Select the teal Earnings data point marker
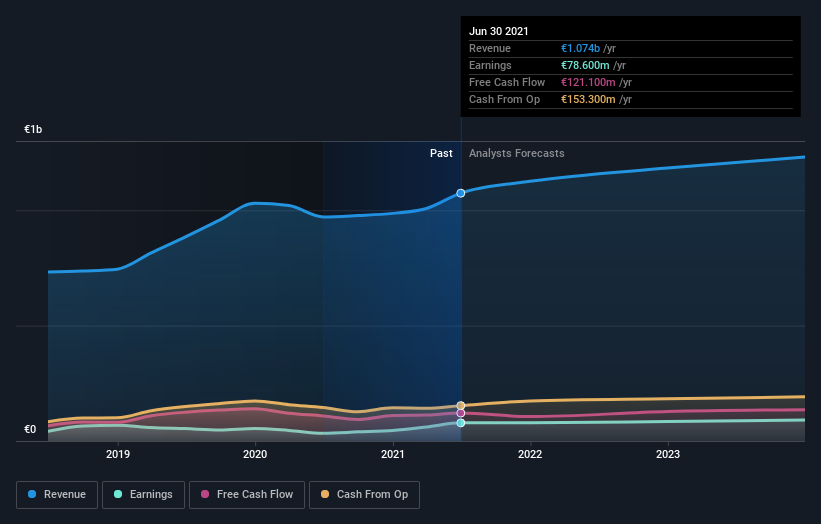Image resolution: width=821 pixels, height=524 pixels. coord(461,422)
